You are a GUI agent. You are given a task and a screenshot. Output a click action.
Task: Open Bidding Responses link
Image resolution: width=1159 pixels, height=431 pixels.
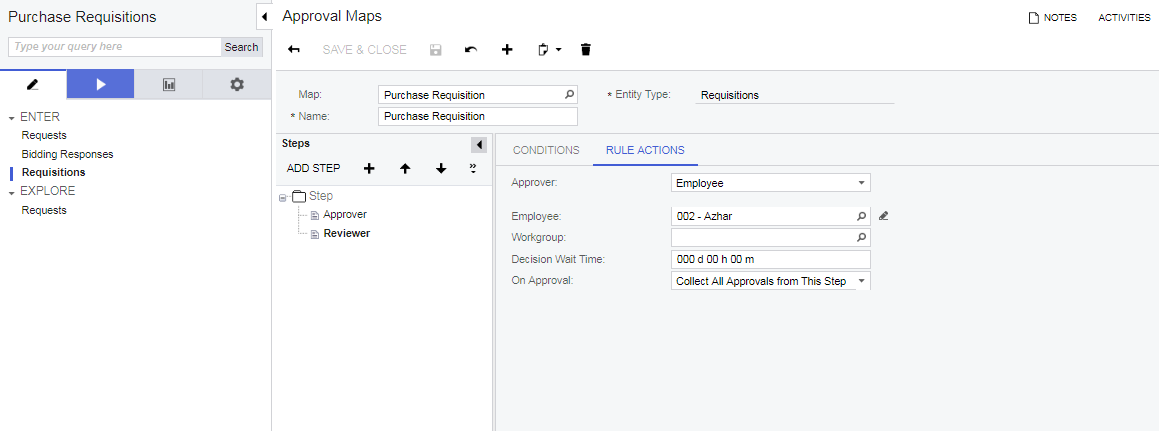tap(67, 154)
